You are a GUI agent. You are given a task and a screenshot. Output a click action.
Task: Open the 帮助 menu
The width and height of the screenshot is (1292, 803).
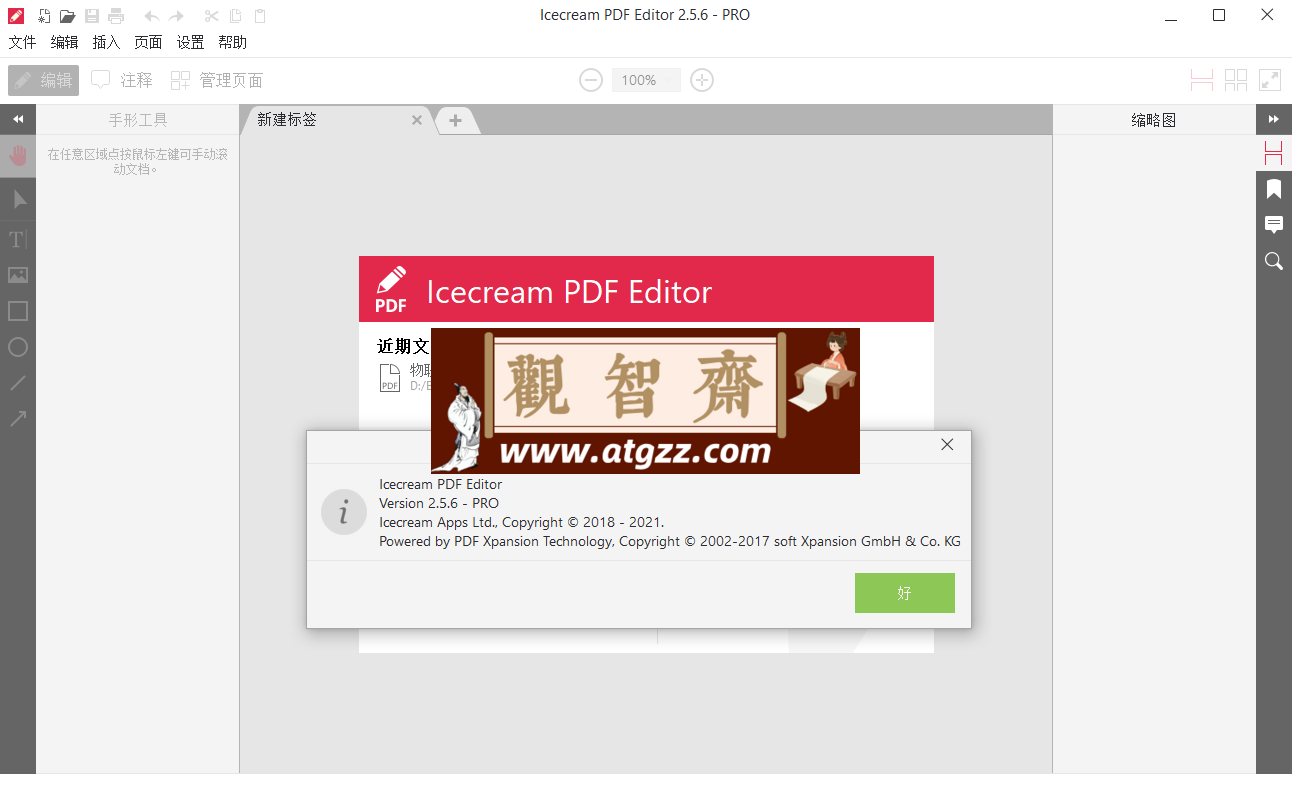pos(232,42)
